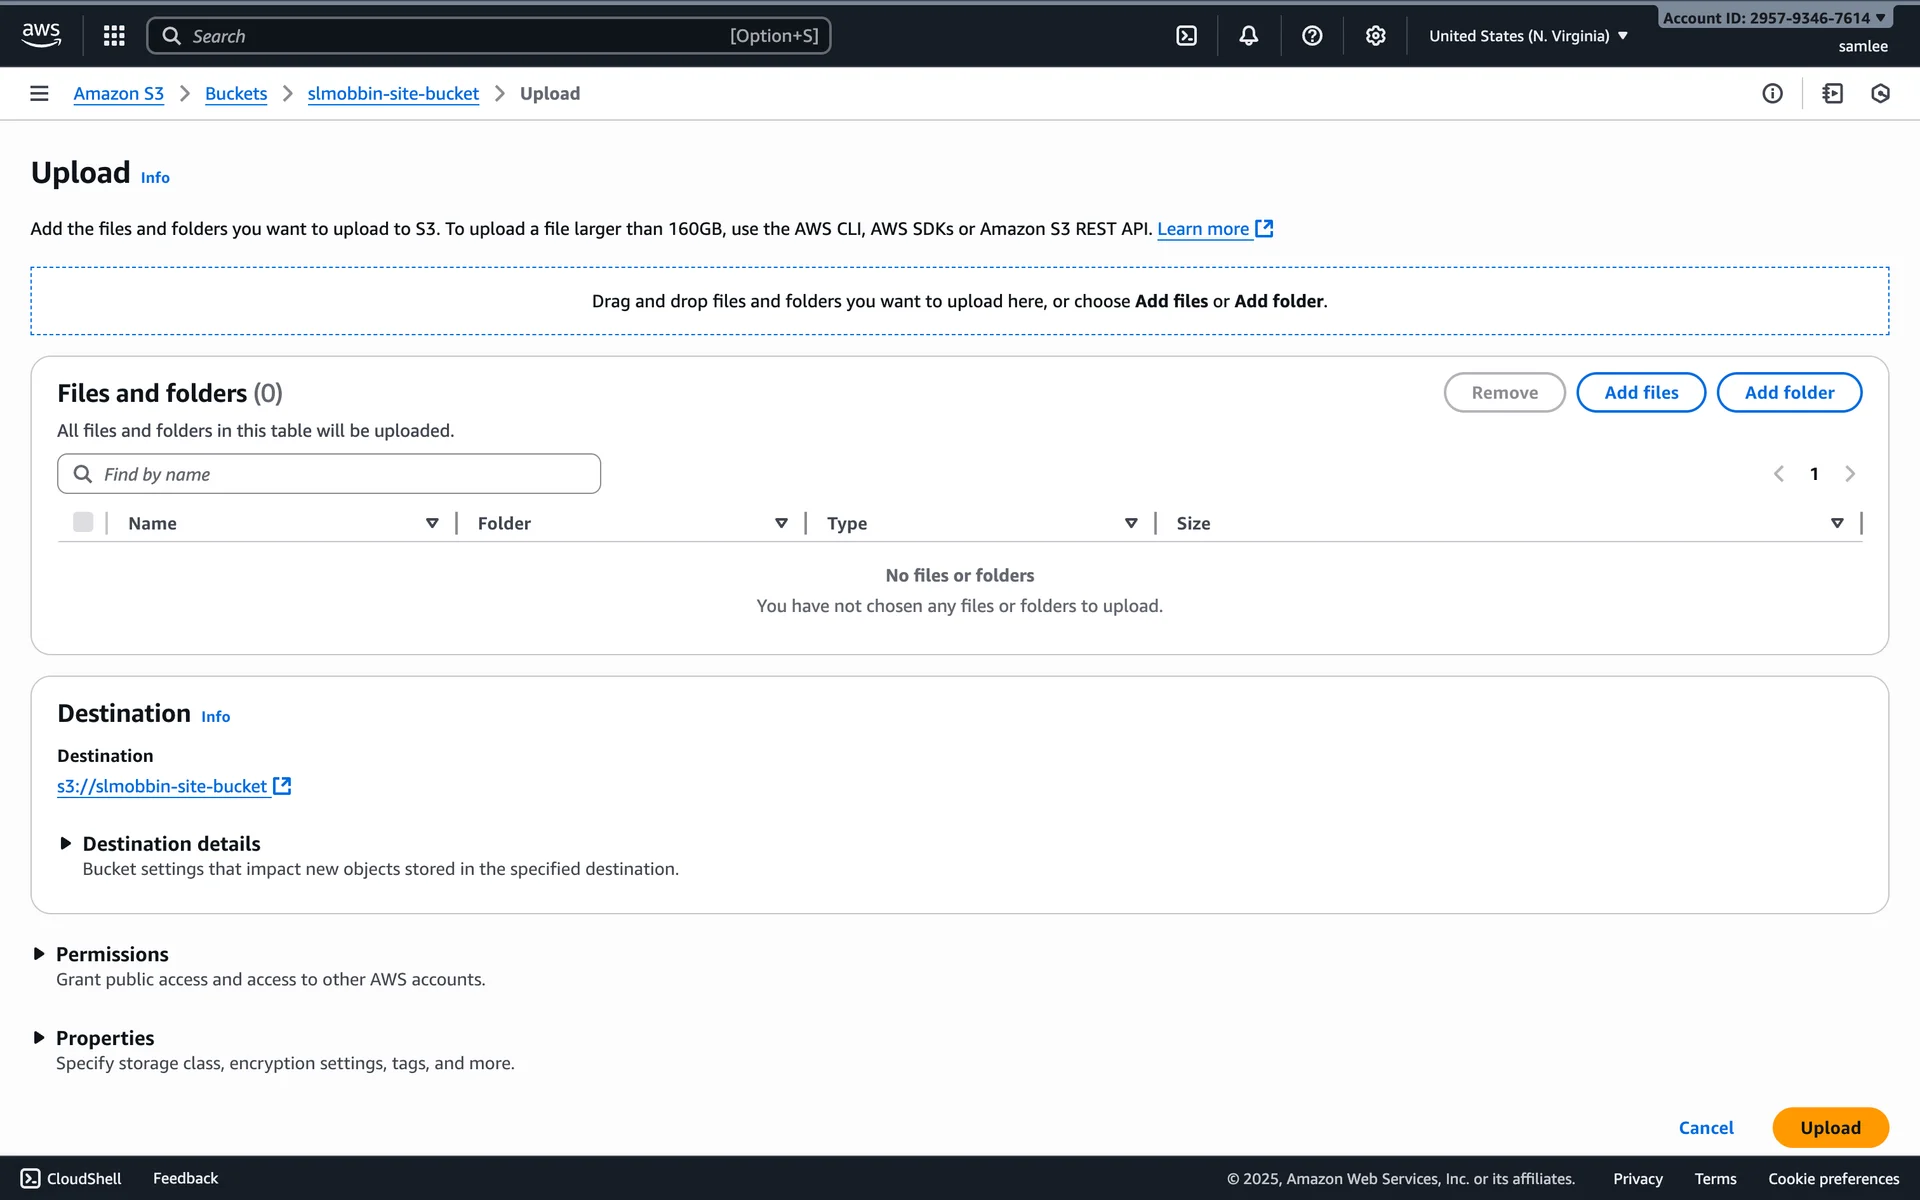Viewport: 1920px width, 1200px height.
Task: Toggle the side navigation hamburger menu
Action: tap(39, 93)
